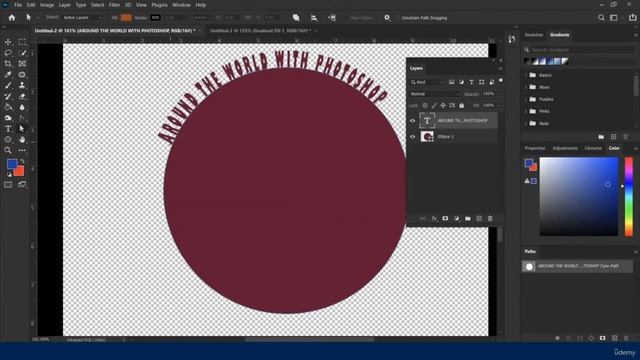Open the Normal blend mode dropdown
Image resolution: width=640 pixels, height=360 pixels.
[x=435, y=94]
